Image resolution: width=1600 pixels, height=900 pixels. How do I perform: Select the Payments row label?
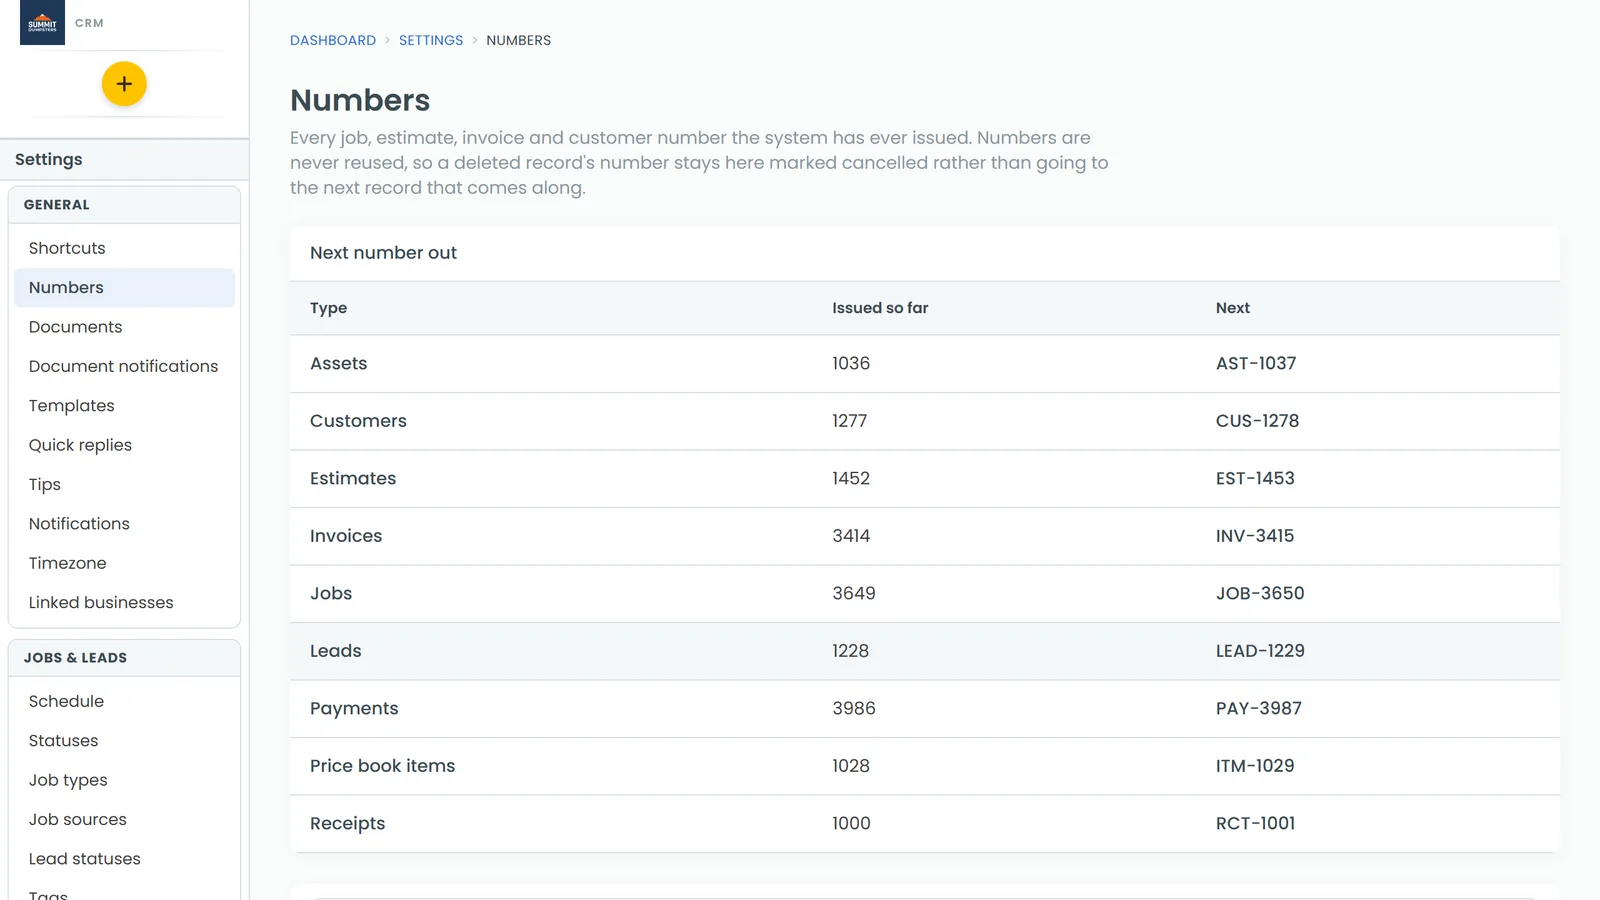(x=354, y=708)
